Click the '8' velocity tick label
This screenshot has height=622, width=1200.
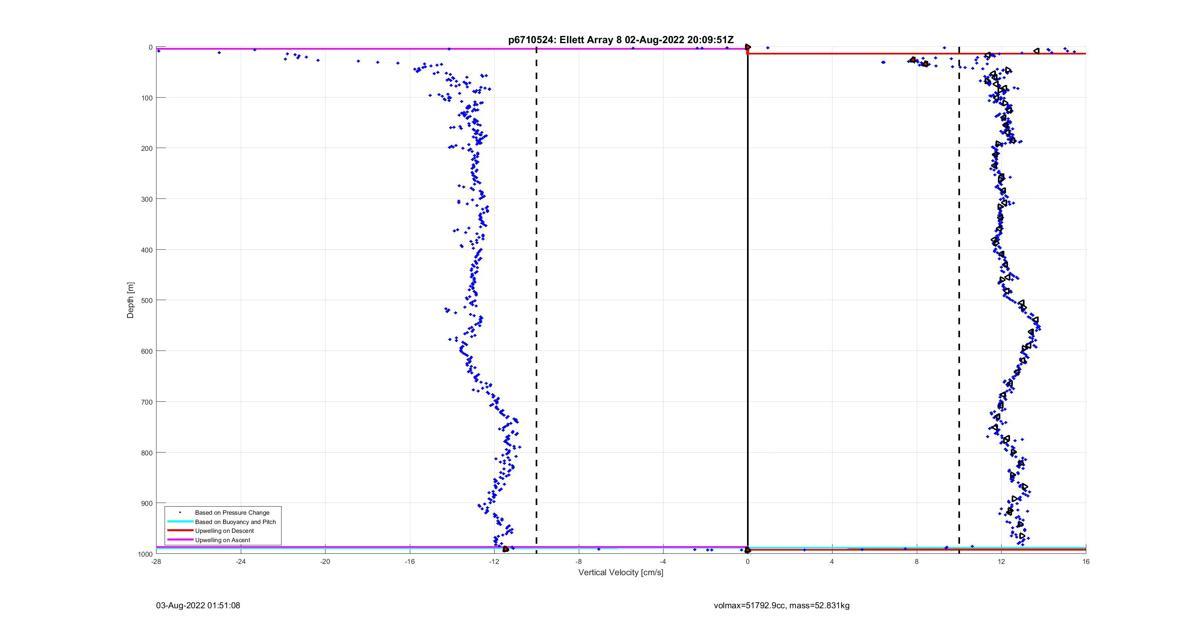coord(917,561)
